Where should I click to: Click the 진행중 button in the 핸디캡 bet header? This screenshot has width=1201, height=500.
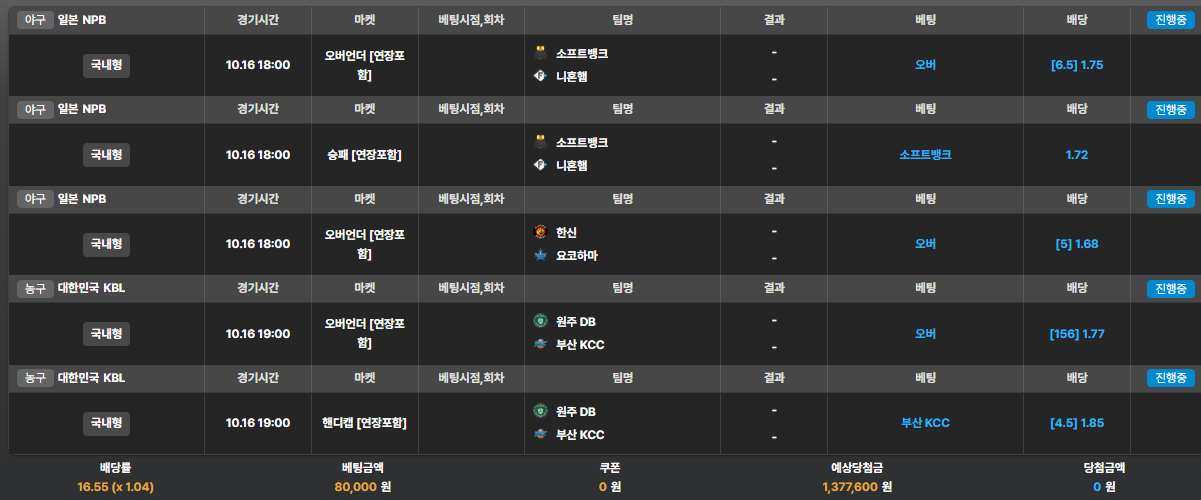pos(1170,378)
